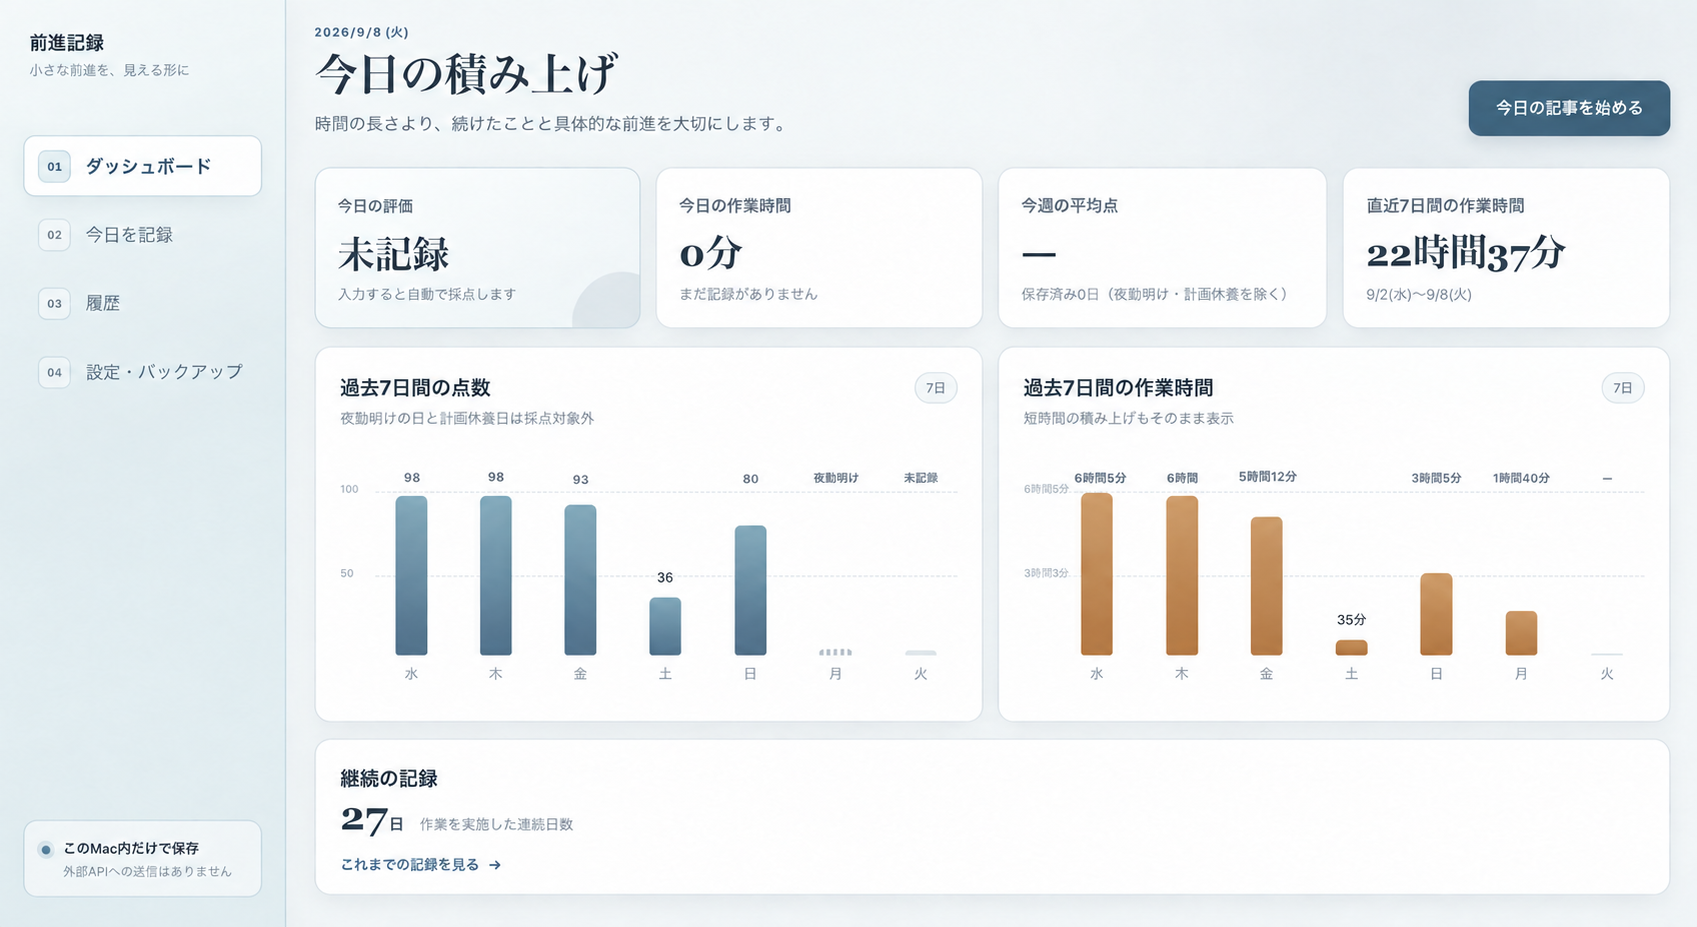Click the 01 number badge

tap(54, 166)
